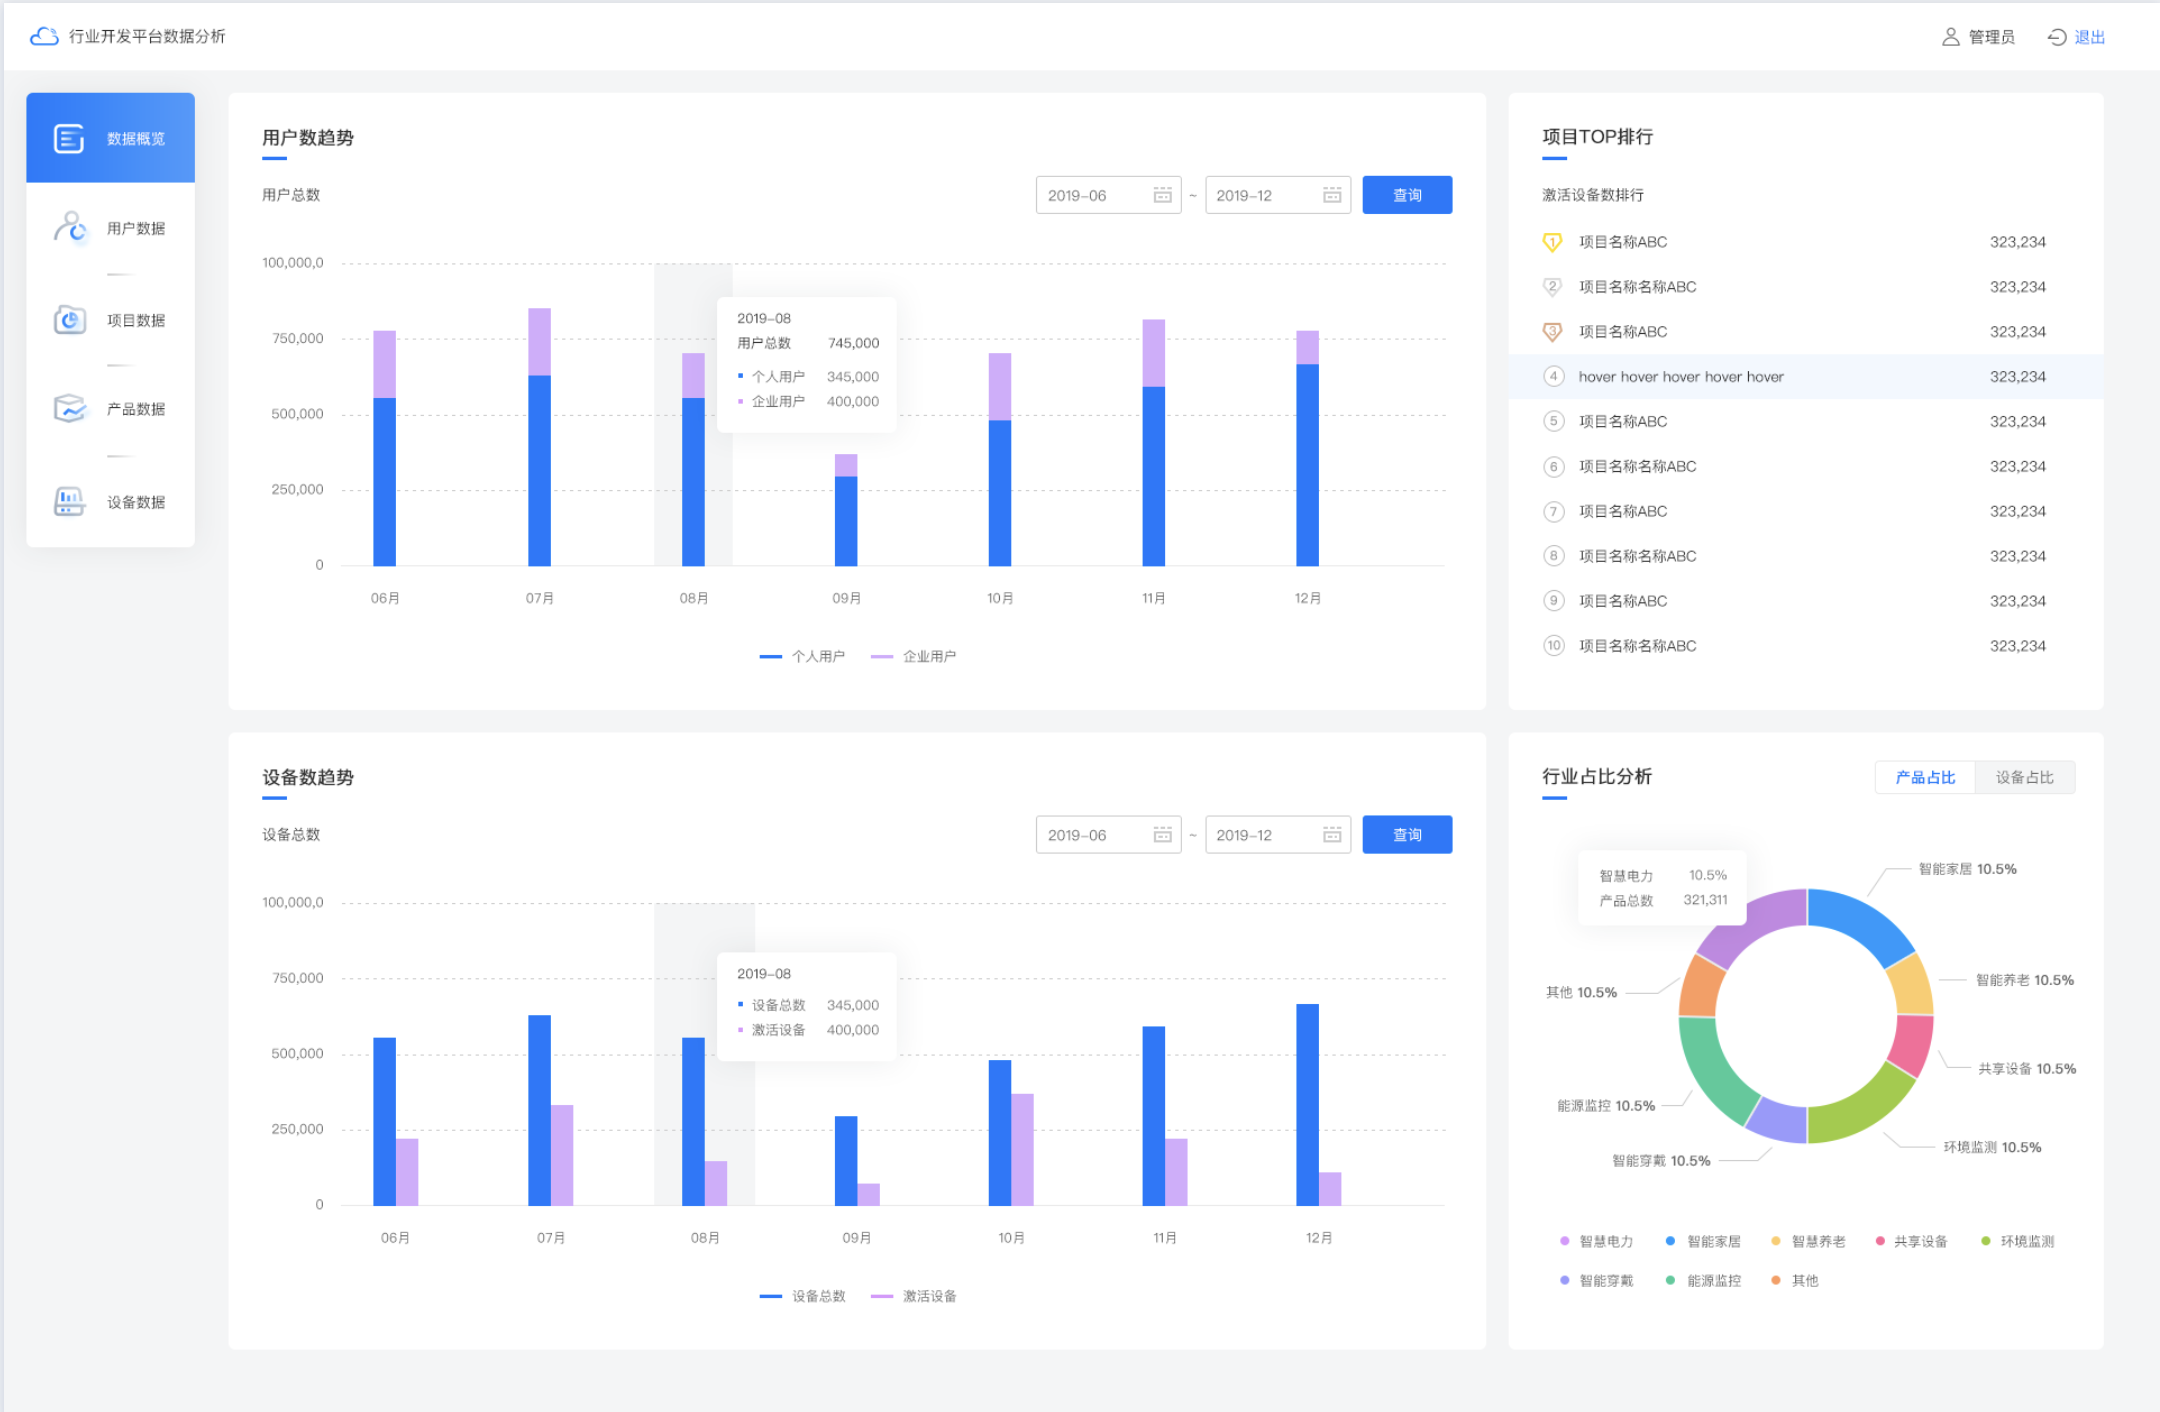
Task: Switch to 设备占比 tab
Action: point(2024,777)
